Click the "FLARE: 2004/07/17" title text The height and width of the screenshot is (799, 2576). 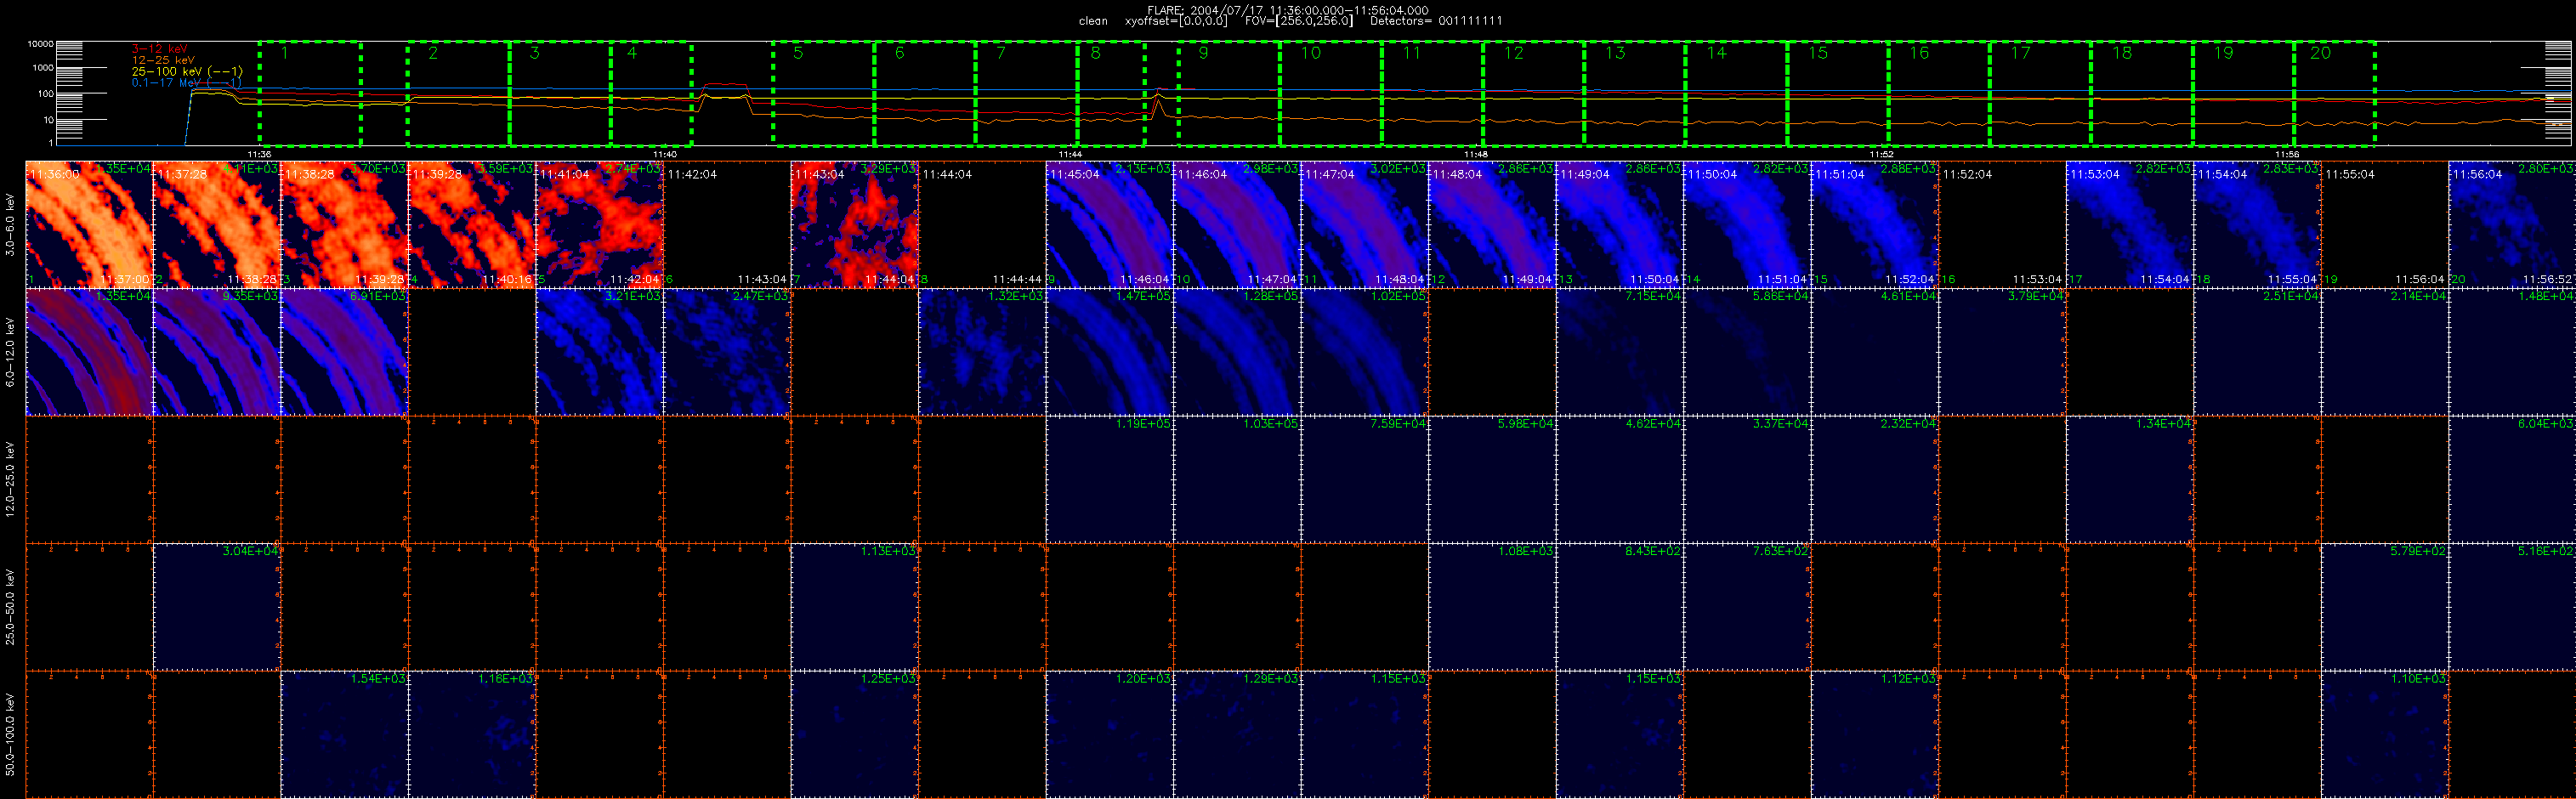click(x=1206, y=10)
